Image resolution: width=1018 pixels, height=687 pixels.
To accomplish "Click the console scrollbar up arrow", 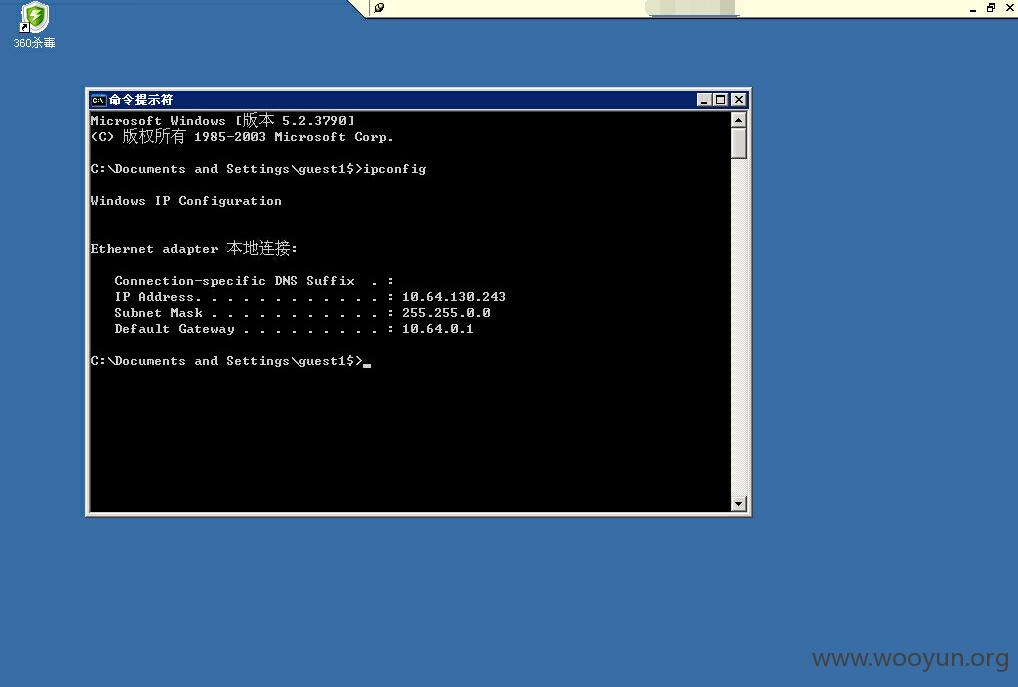I will coord(739,120).
